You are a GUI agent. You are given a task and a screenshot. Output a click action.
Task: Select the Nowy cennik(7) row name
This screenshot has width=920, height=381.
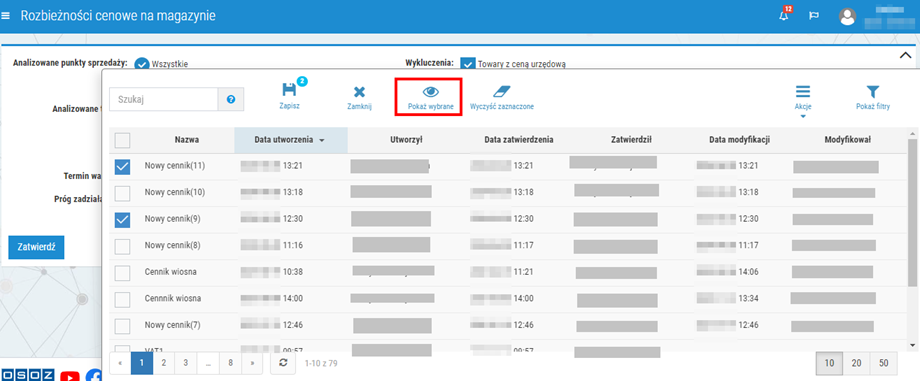click(x=172, y=325)
